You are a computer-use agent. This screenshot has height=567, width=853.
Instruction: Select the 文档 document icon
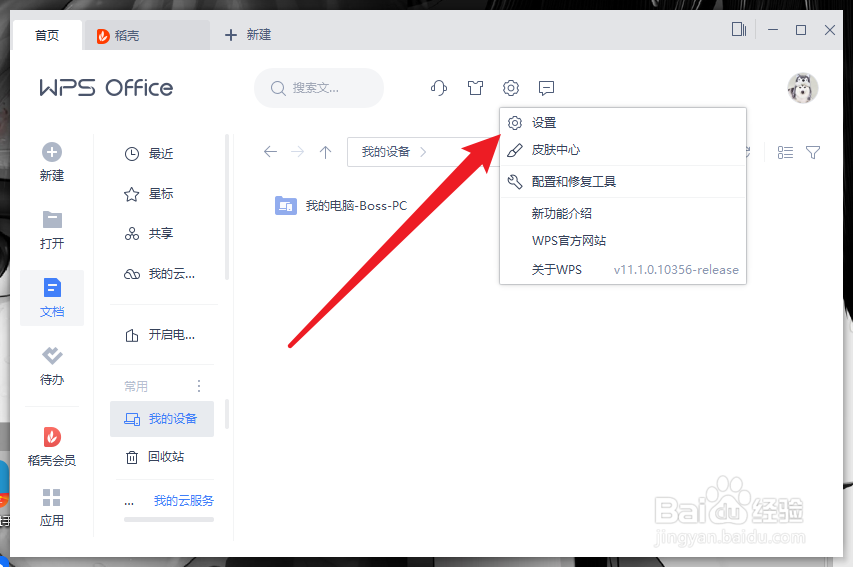[52, 288]
